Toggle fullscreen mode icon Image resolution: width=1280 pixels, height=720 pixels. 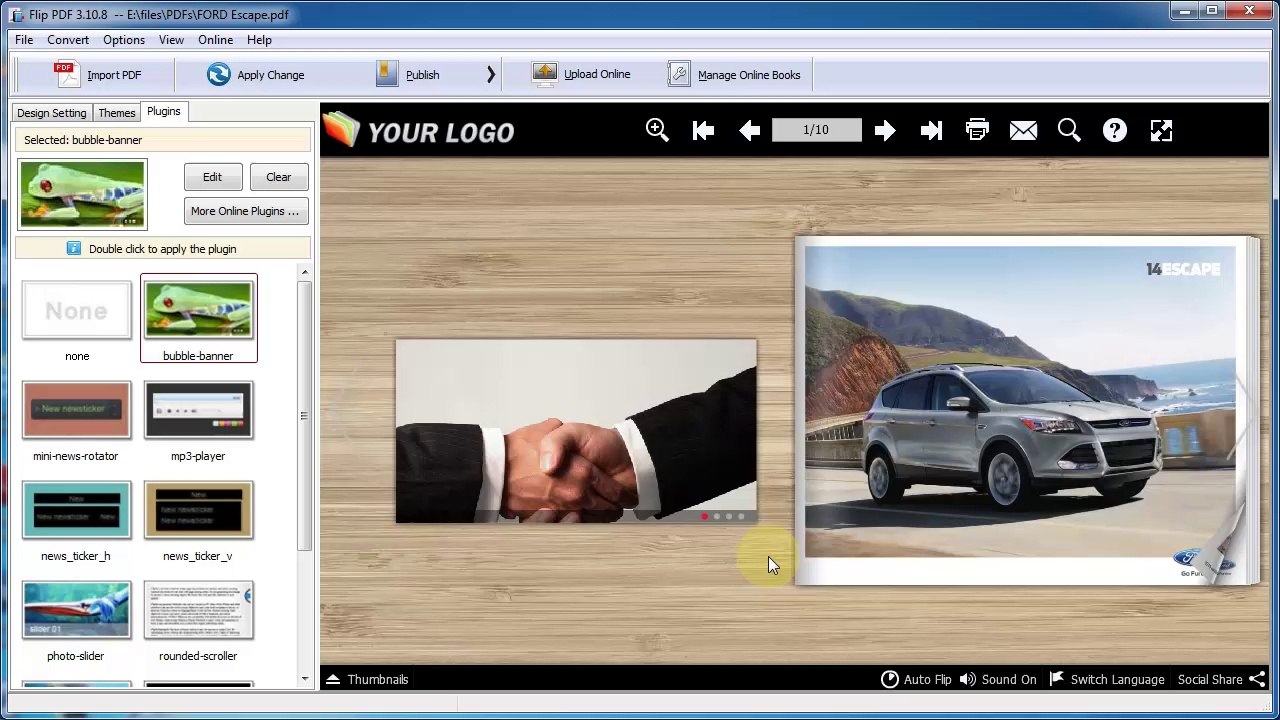click(1161, 130)
